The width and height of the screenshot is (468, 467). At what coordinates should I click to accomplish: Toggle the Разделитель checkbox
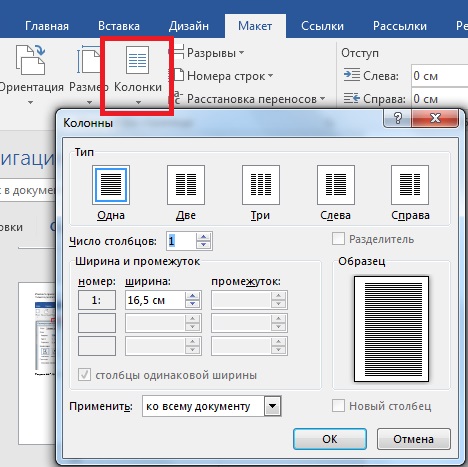tap(338, 239)
